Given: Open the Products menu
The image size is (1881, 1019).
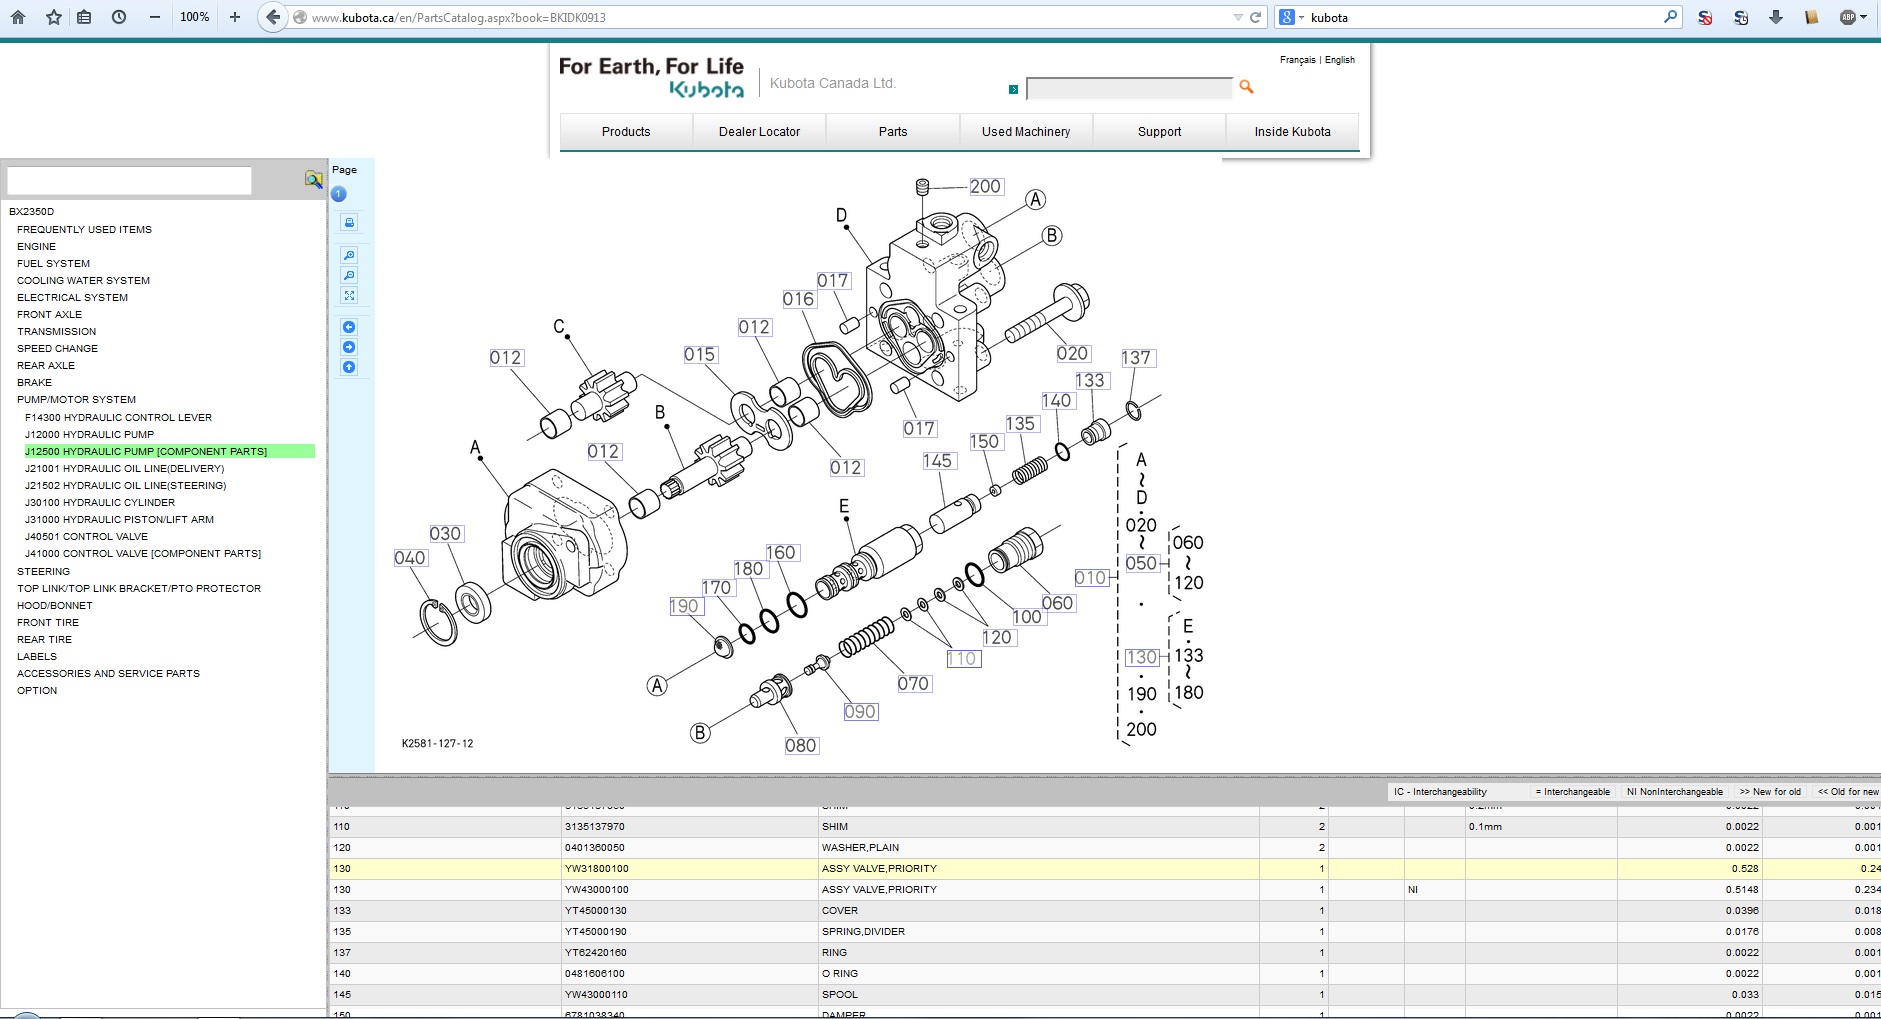Looking at the screenshot, I should [626, 132].
